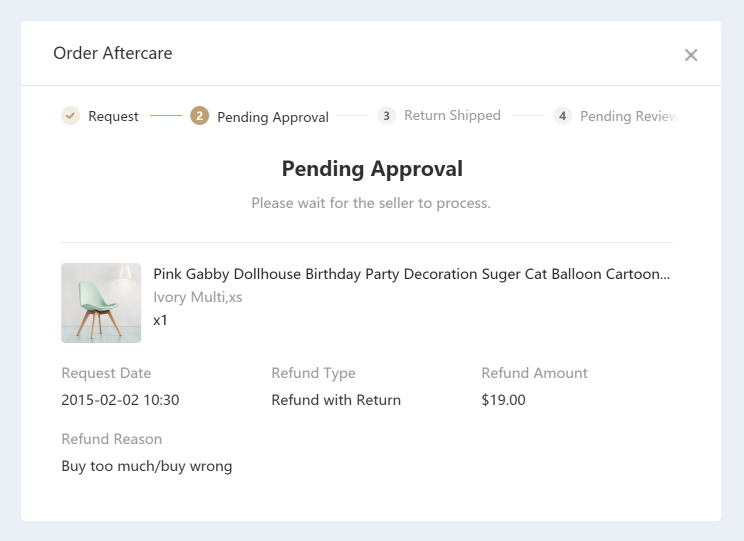Select the Pending Approval step label
744x541 pixels.
tap(272, 117)
